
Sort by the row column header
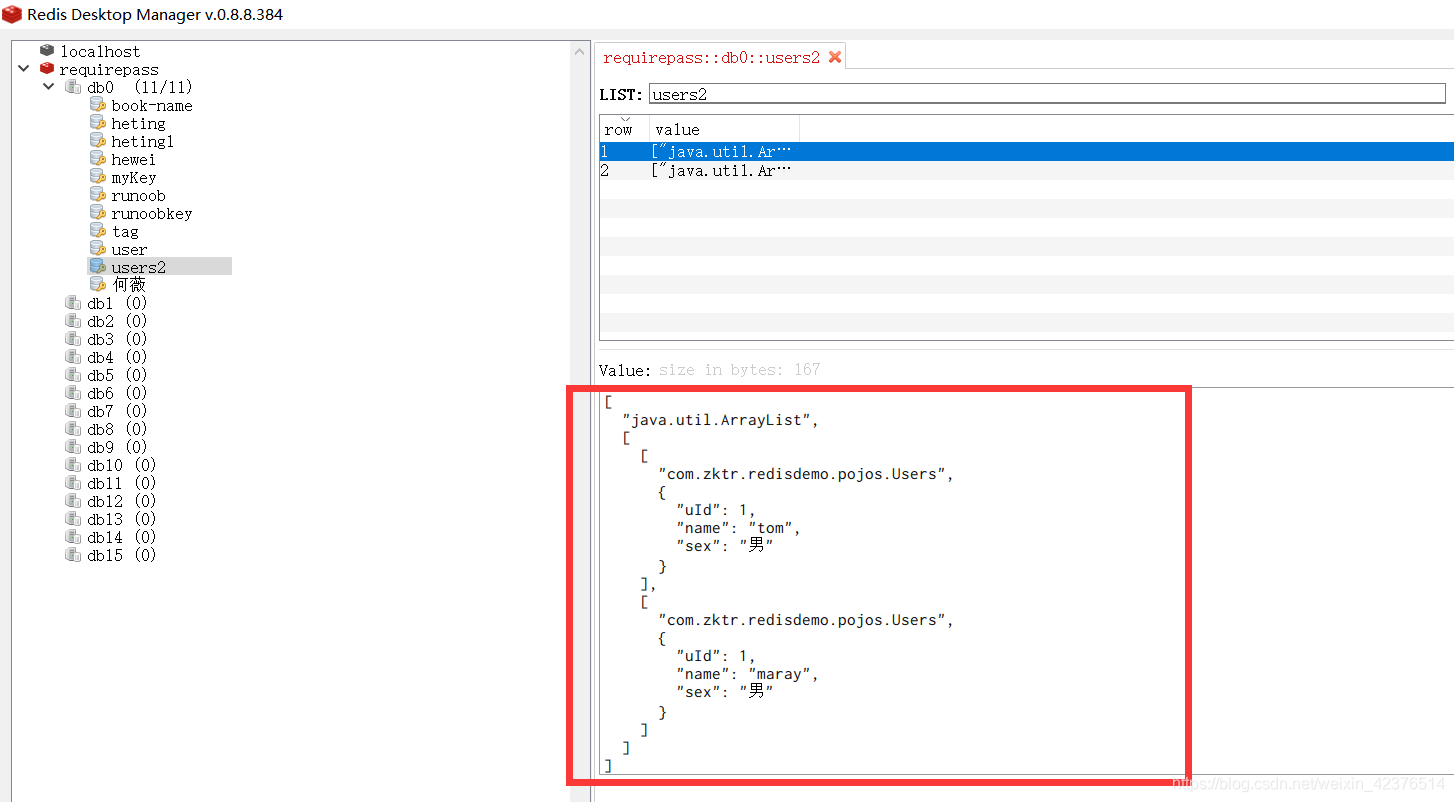tap(624, 128)
